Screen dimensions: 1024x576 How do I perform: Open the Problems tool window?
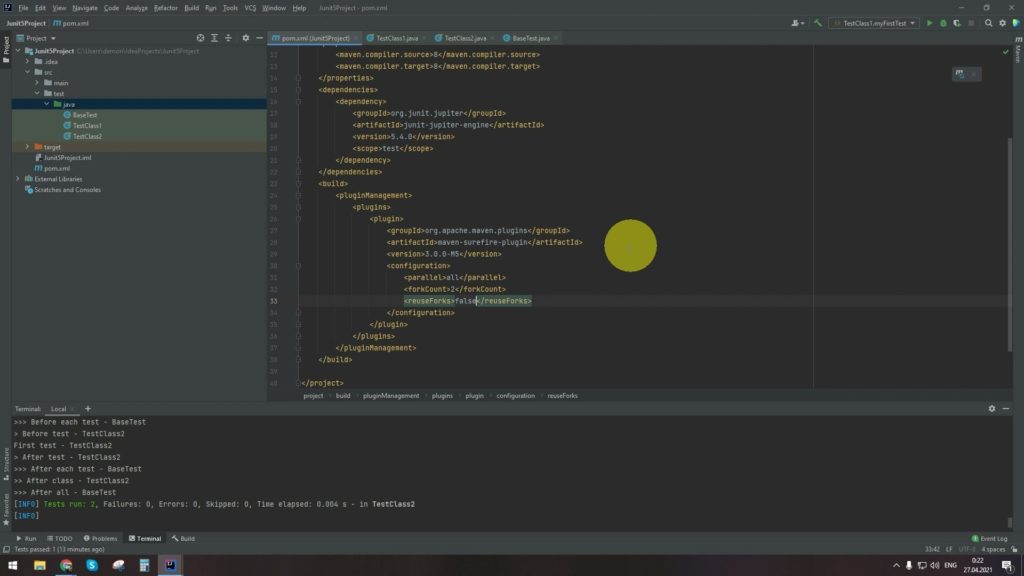click(x=101, y=539)
